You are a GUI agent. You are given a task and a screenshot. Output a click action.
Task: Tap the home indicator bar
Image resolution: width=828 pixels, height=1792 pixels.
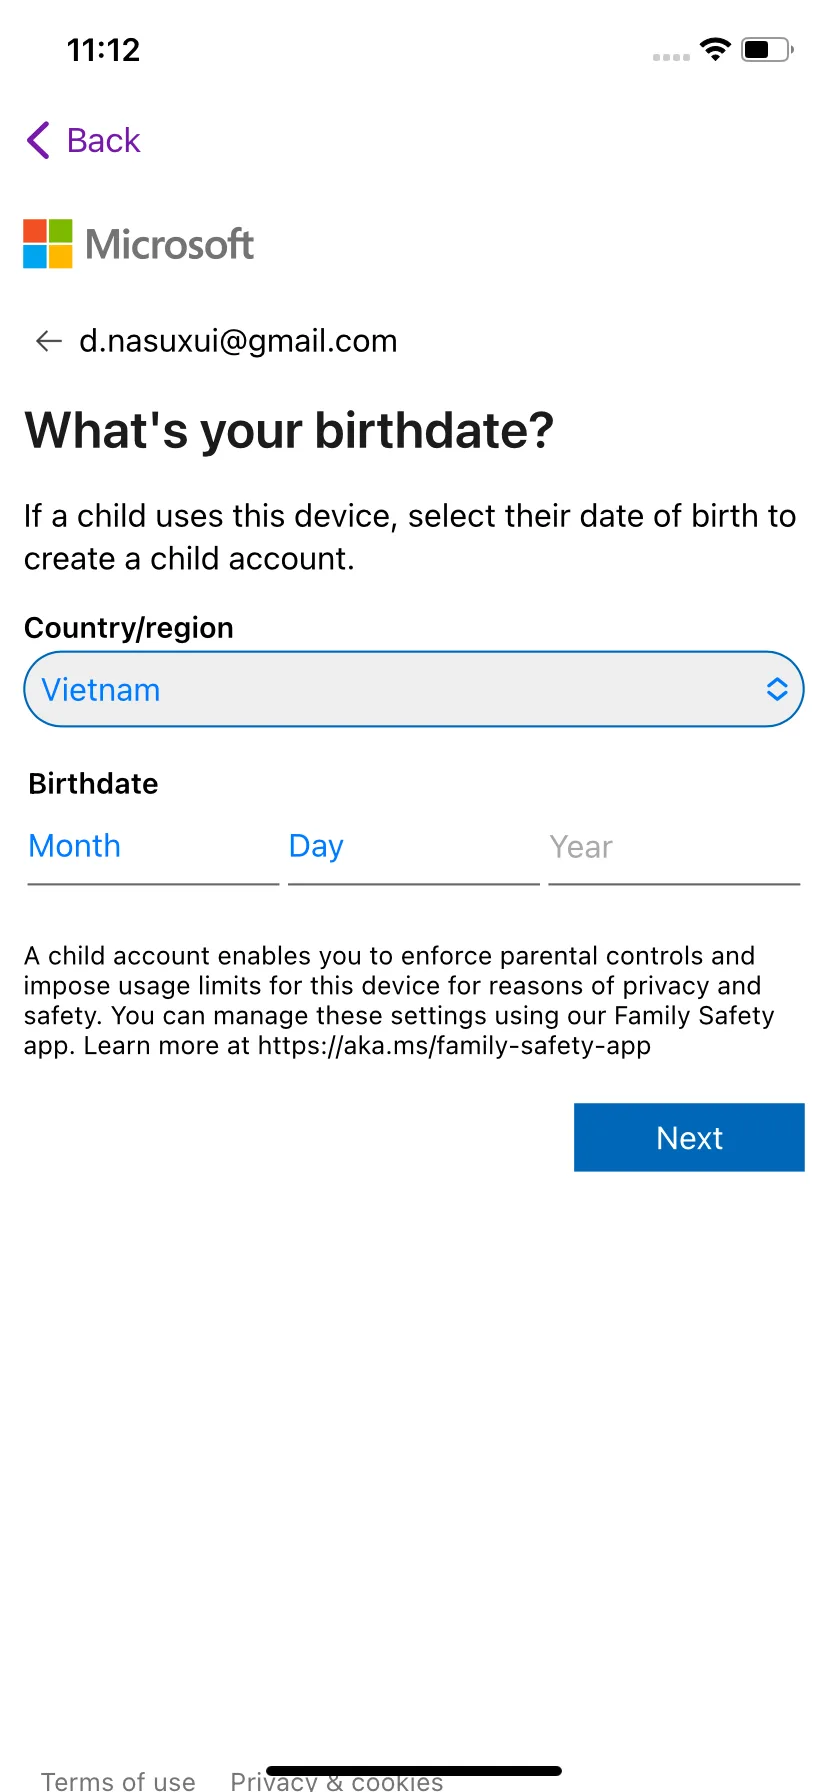tap(414, 1771)
